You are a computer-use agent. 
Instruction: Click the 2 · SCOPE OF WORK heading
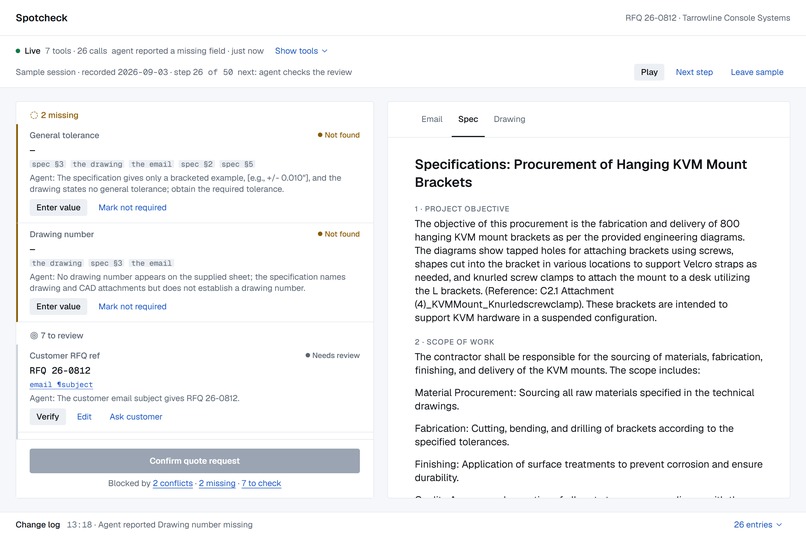click(454, 342)
